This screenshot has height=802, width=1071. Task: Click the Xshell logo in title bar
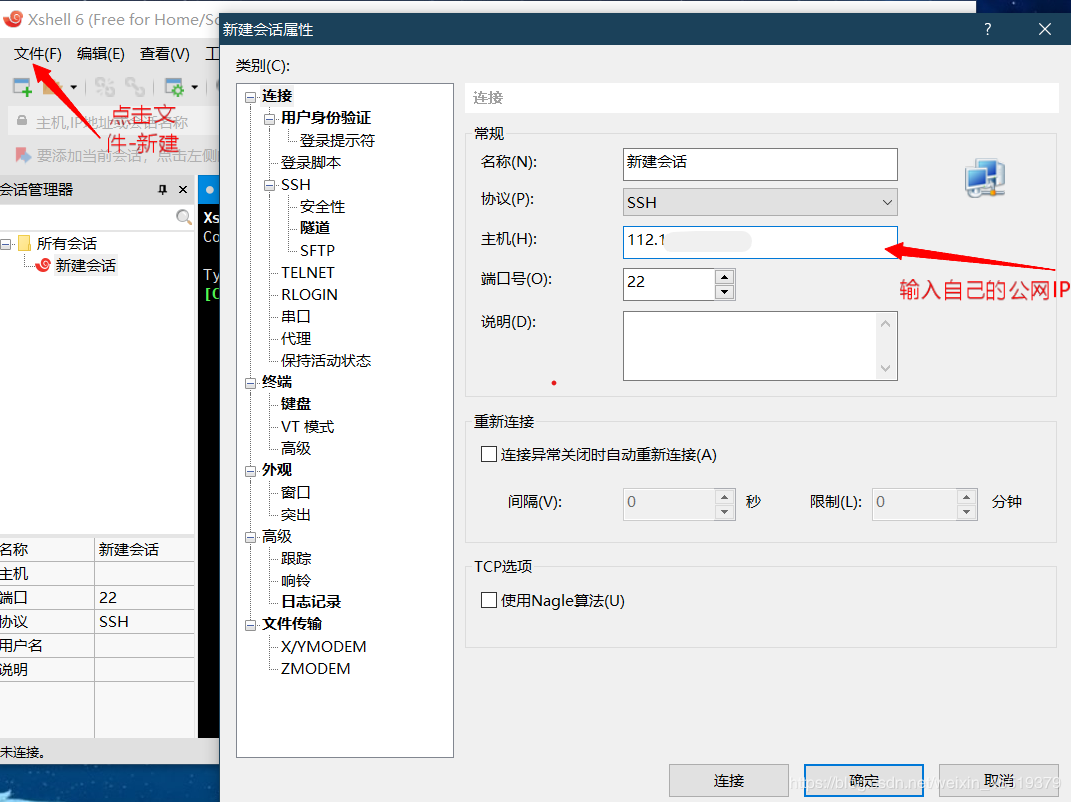tap(13, 19)
